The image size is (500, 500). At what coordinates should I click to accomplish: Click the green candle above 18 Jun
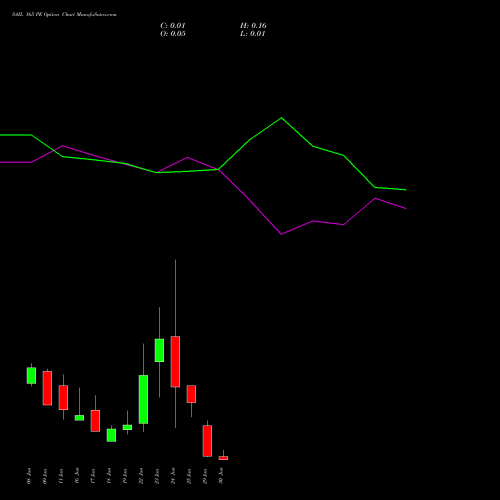(x=111, y=435)
